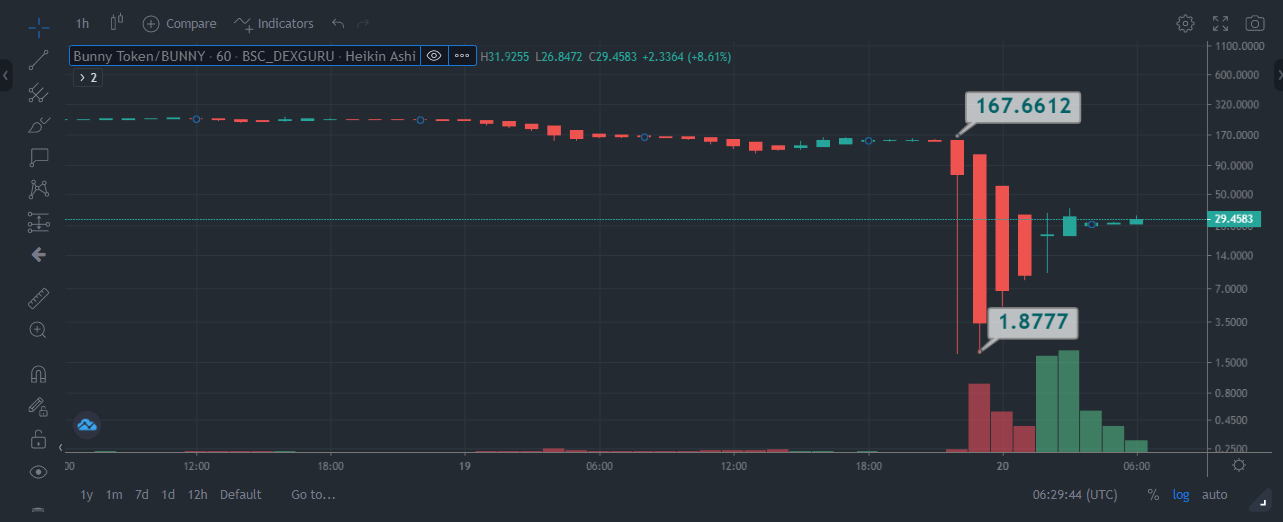Expand the collapsed indicators legend showing 2
Screen dimensions: 1283x522
coord(87,77)
